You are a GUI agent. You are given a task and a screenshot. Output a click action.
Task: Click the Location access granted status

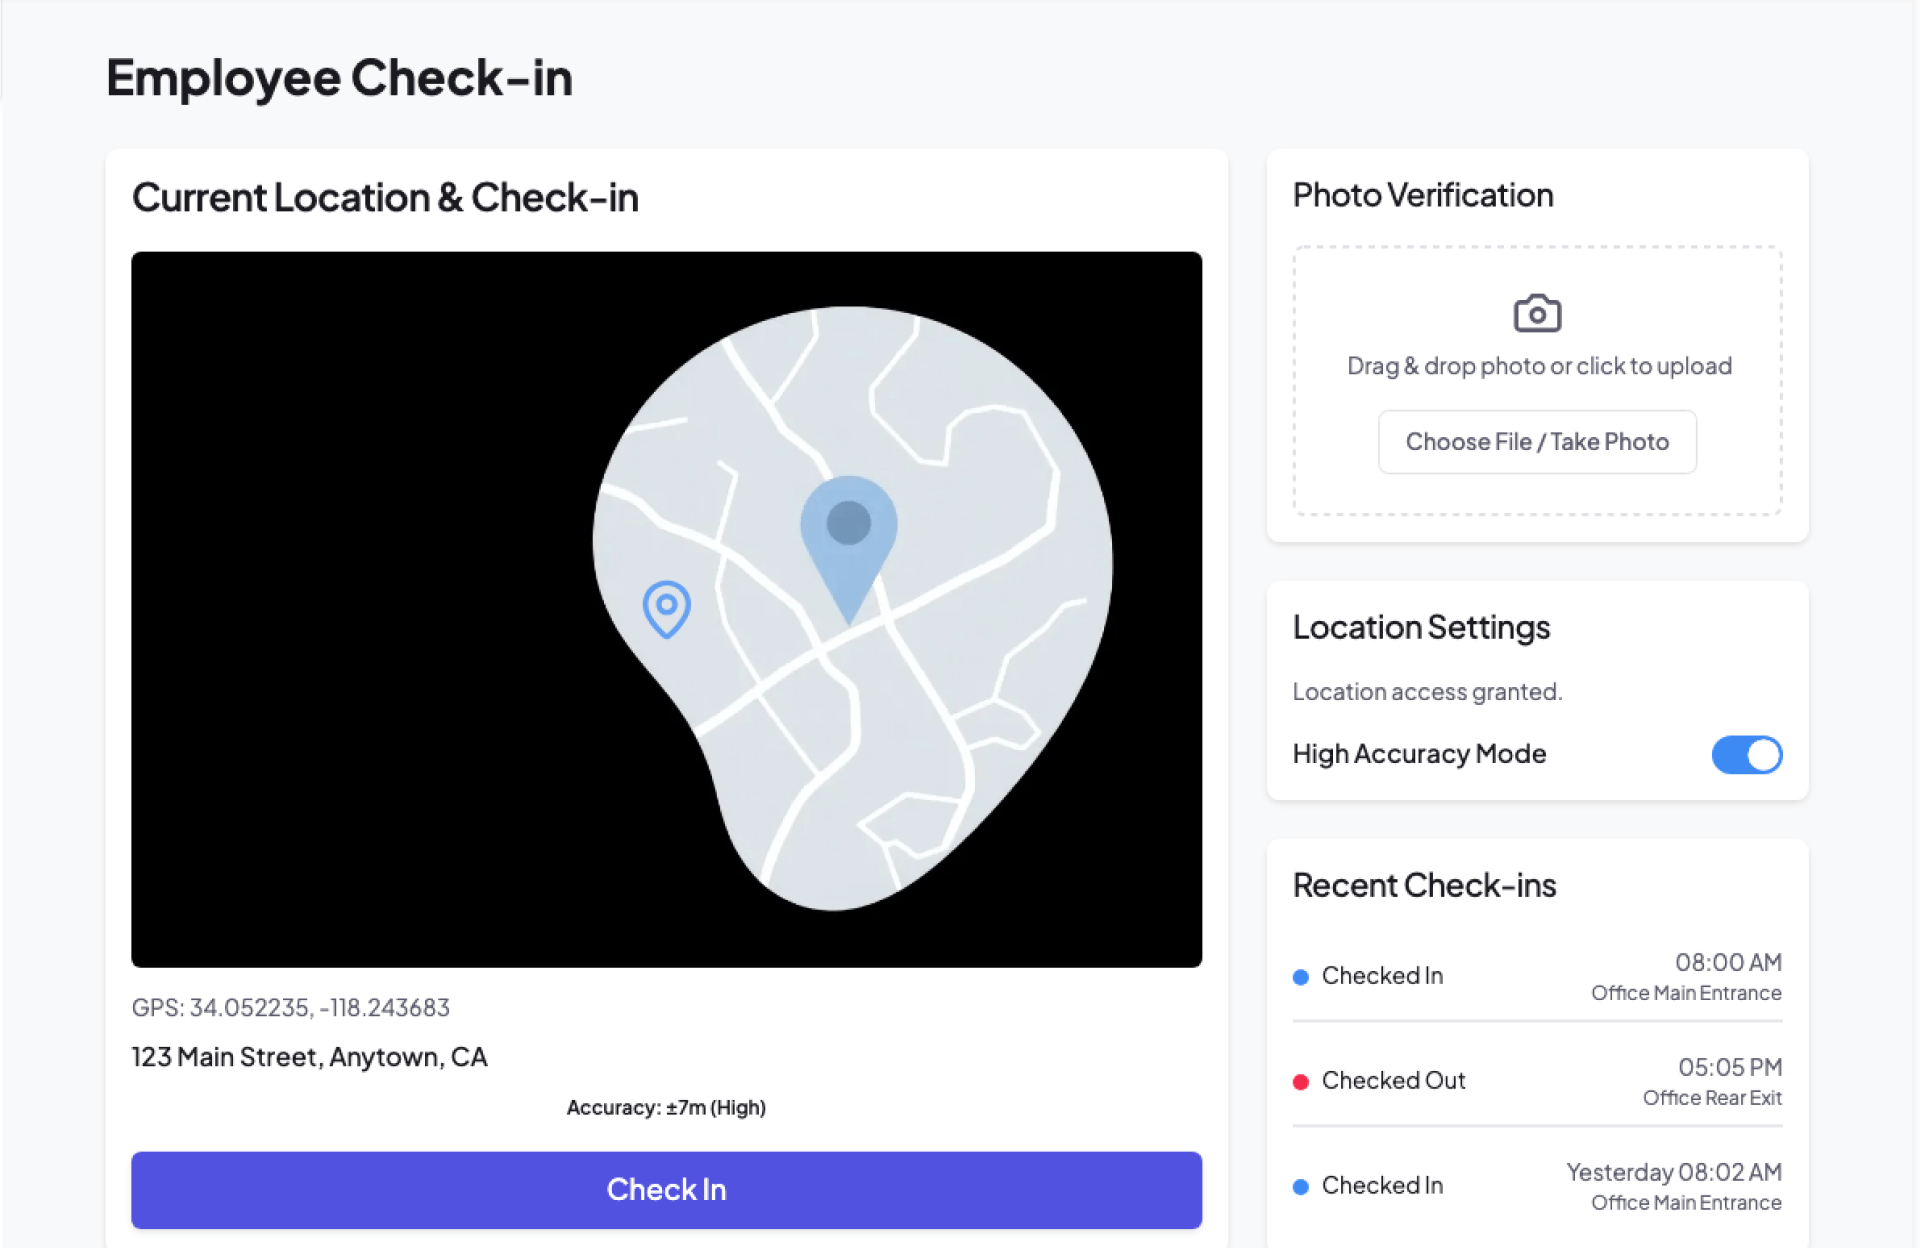(1427, 692)
